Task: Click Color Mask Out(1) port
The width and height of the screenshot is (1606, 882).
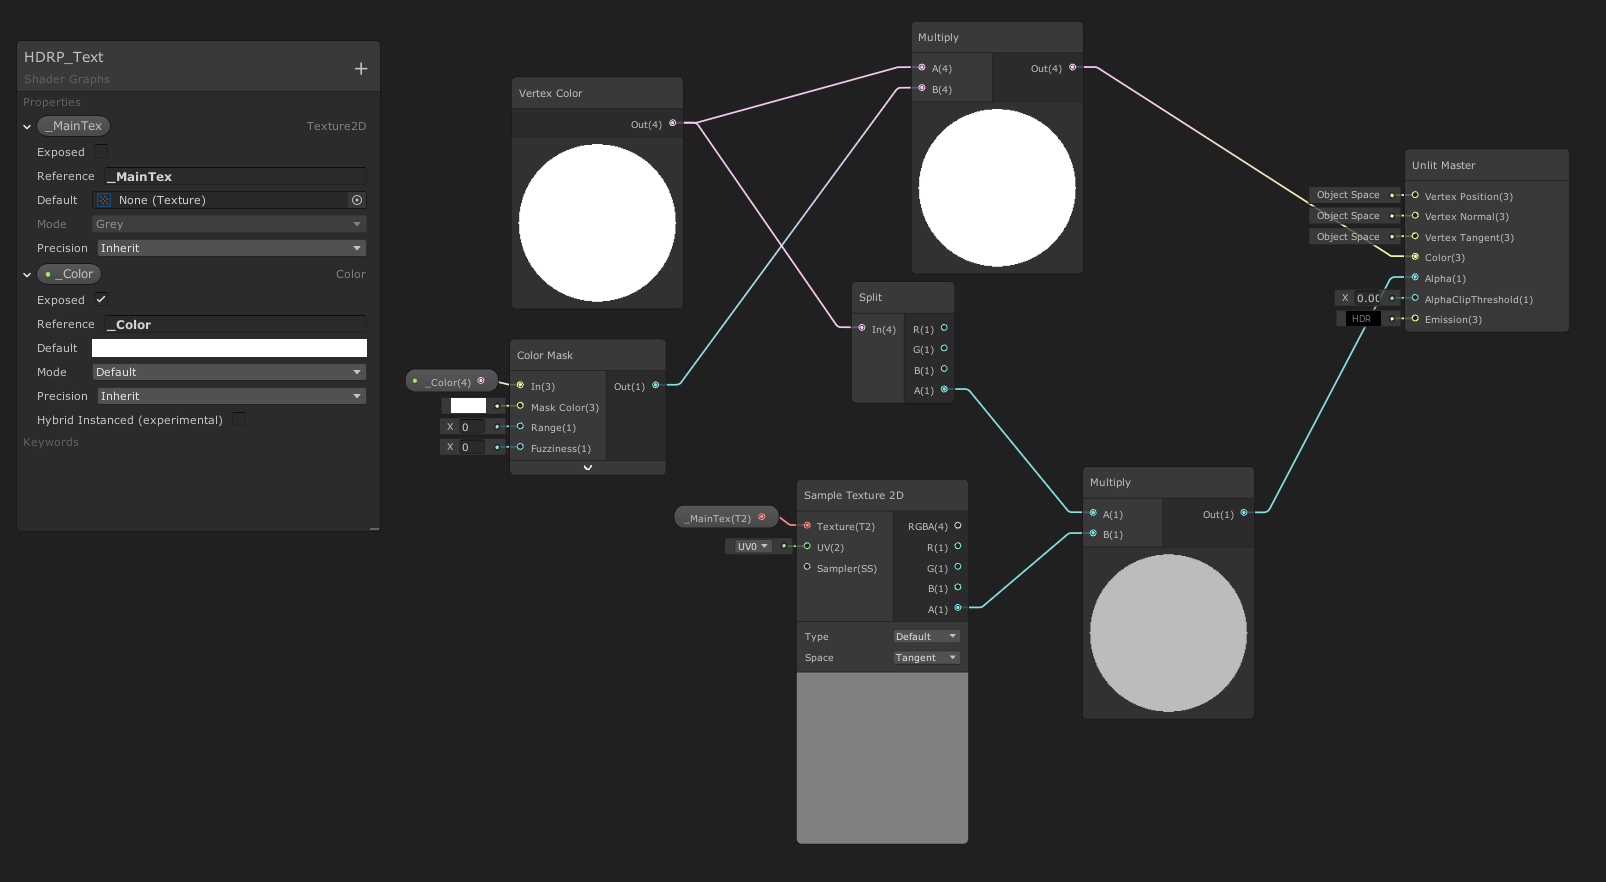Action: pyautogui.click(x=656, y=385)
